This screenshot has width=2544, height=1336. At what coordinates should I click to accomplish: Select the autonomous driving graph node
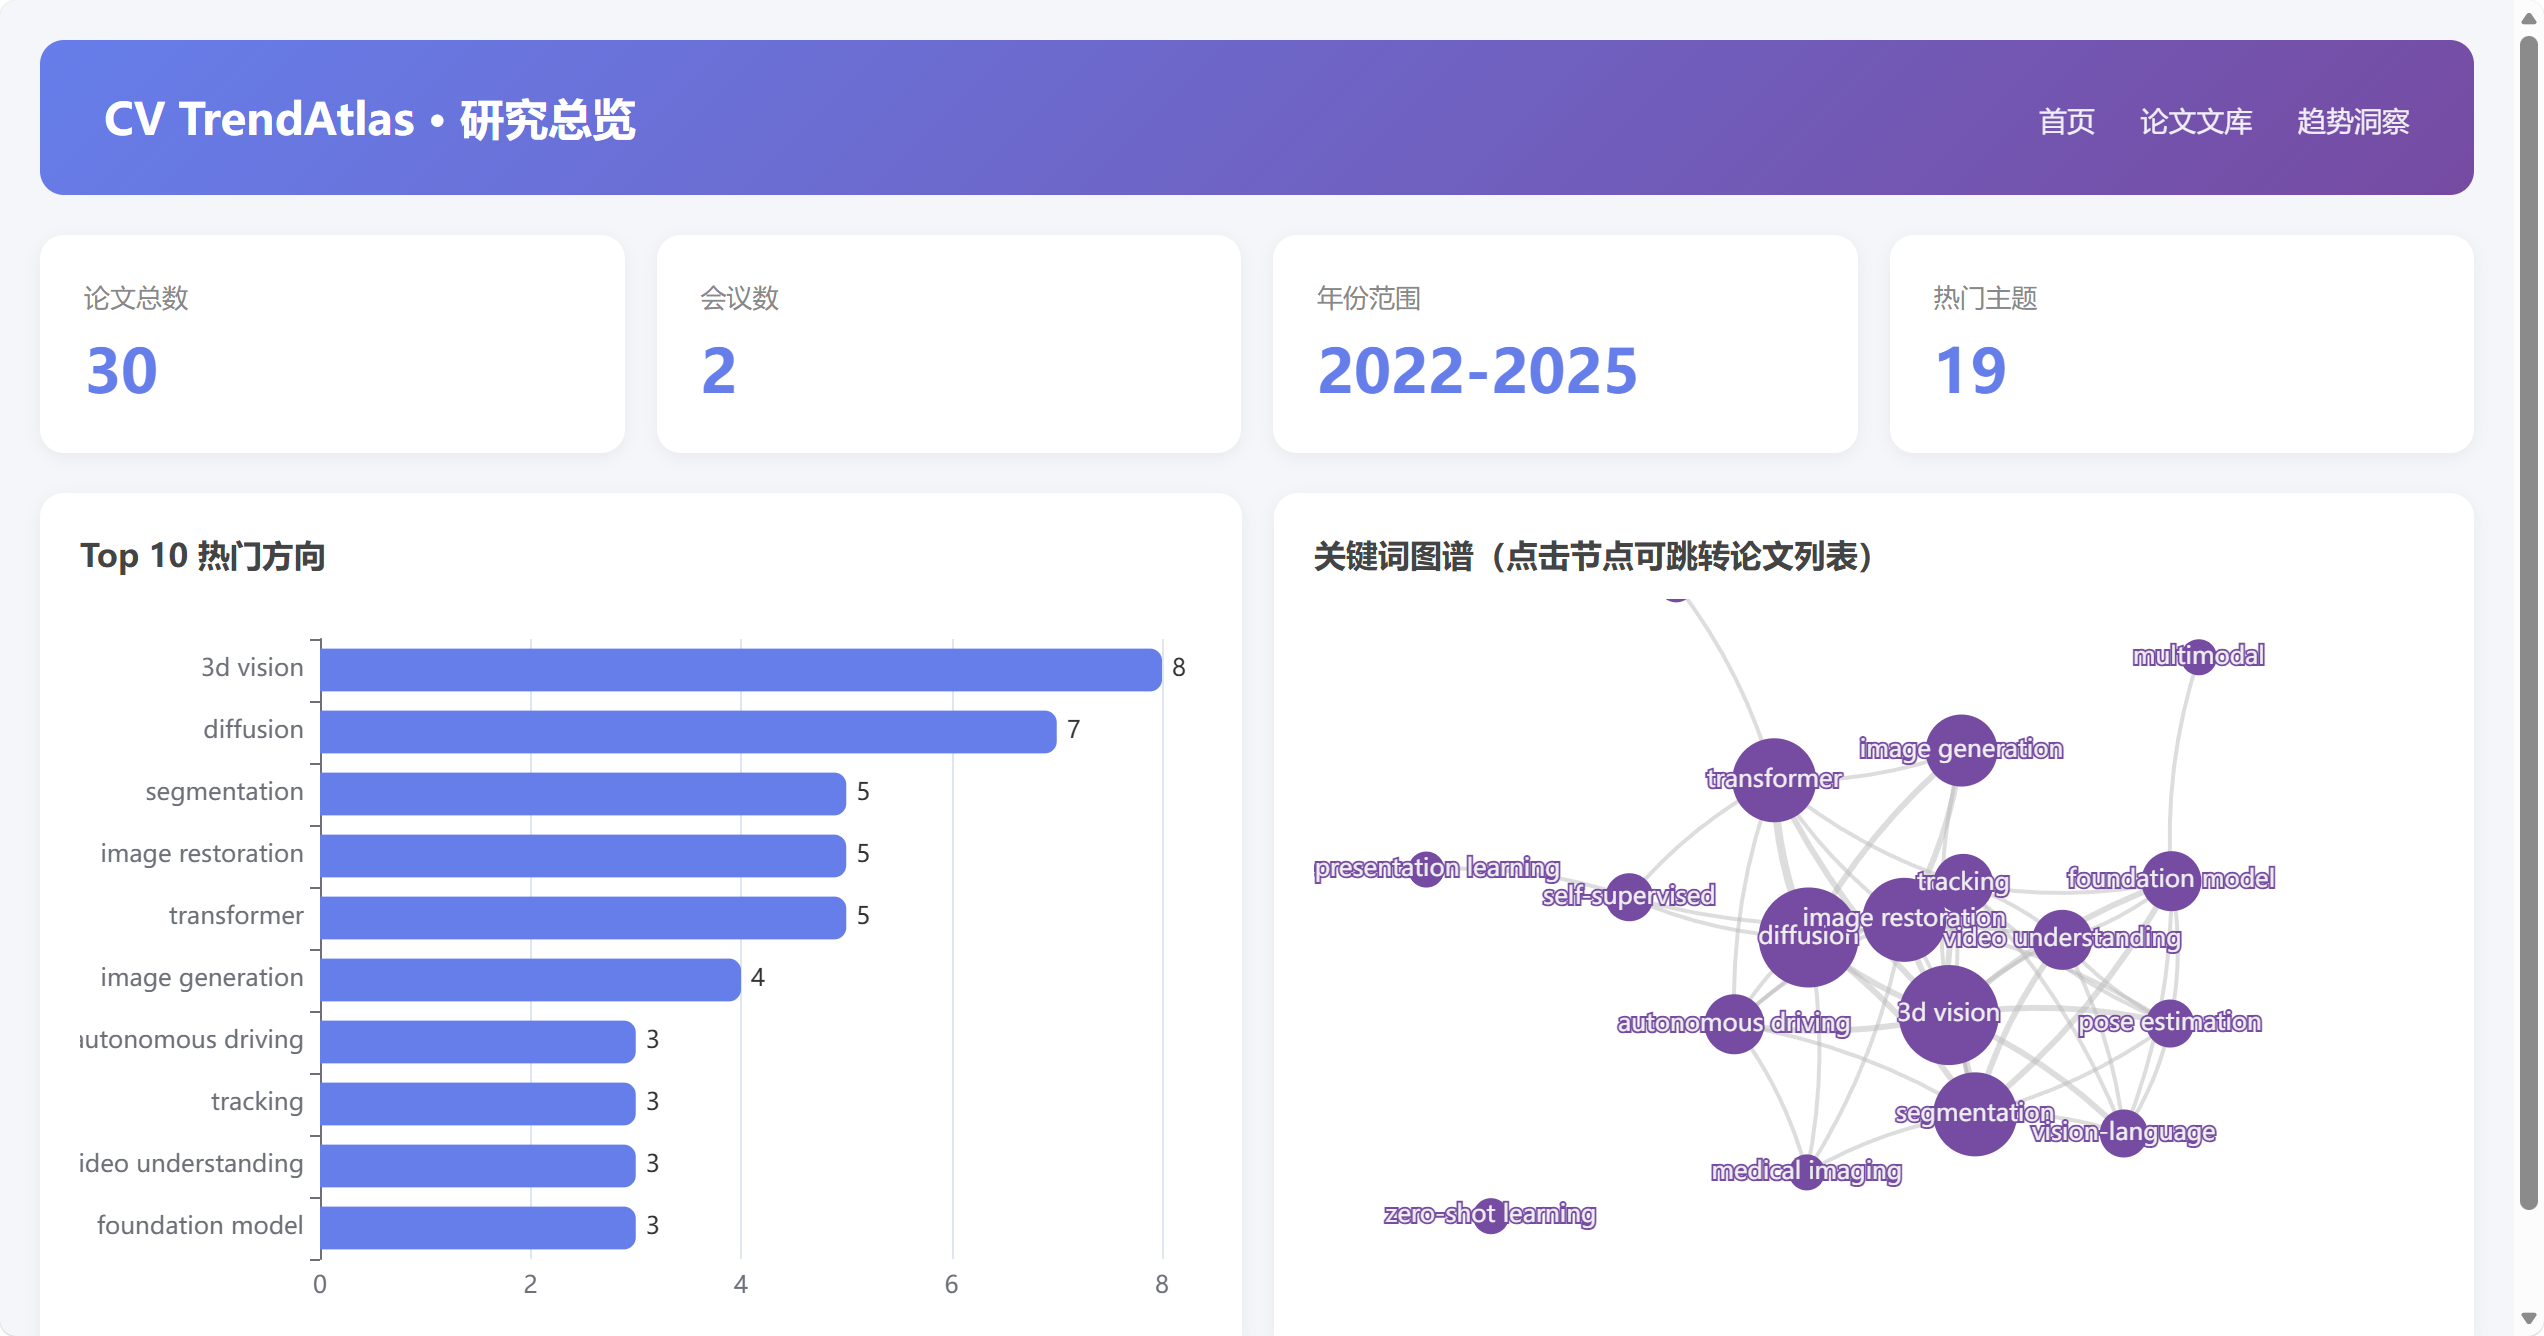1734,1023
